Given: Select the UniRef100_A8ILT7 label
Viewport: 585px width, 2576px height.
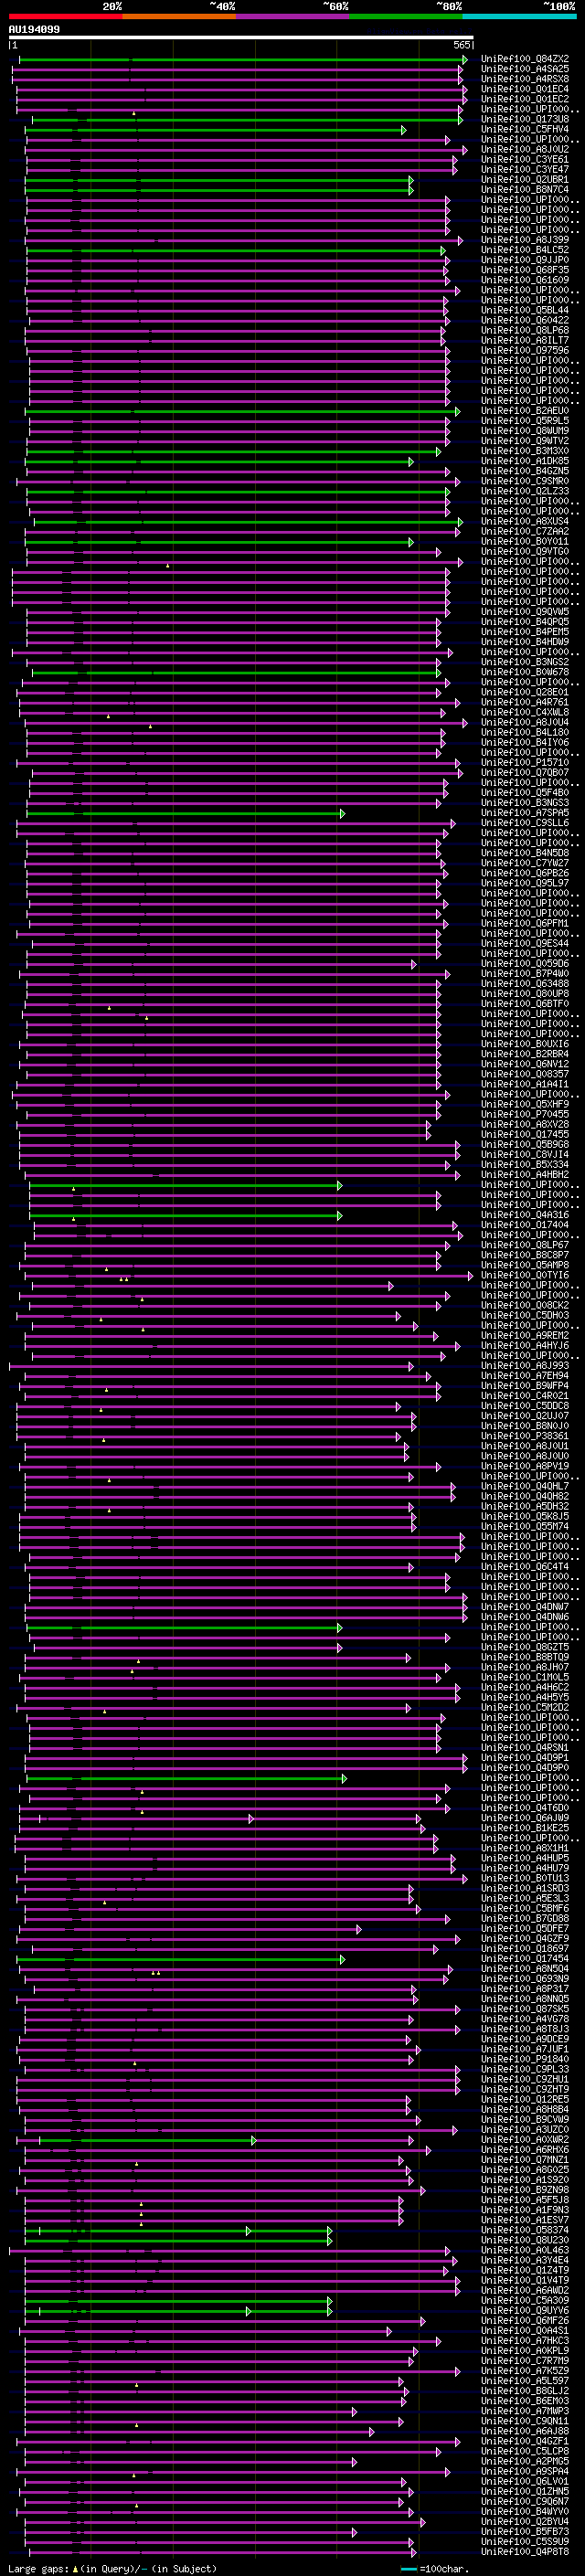Looking at the screenshot, I should 525,340.
